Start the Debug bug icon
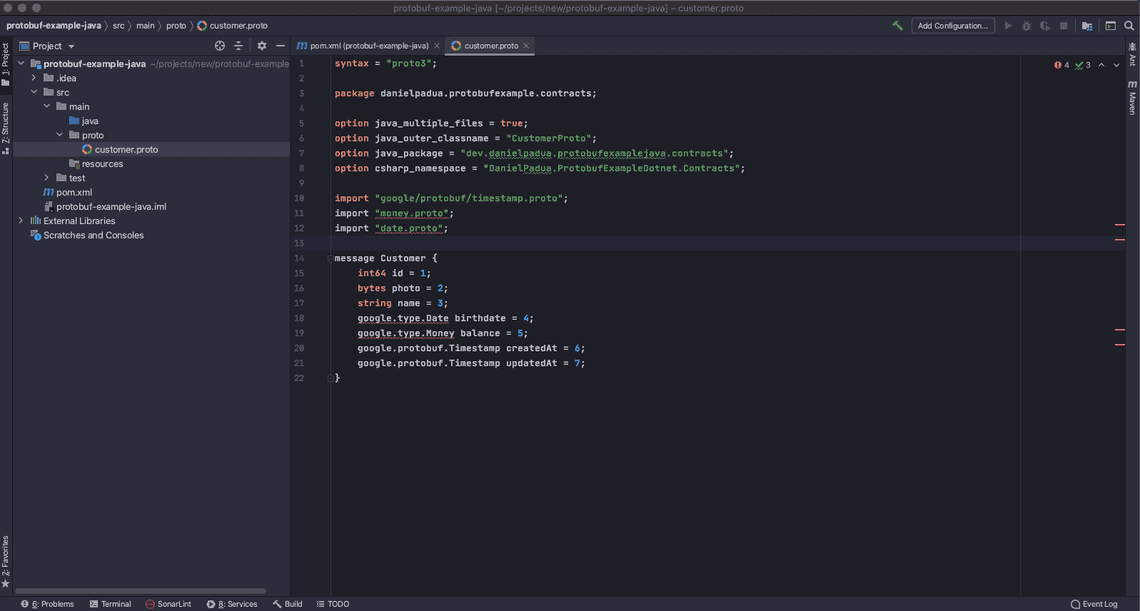Screen dimensions: 1140x611 tap(1026, 24)
